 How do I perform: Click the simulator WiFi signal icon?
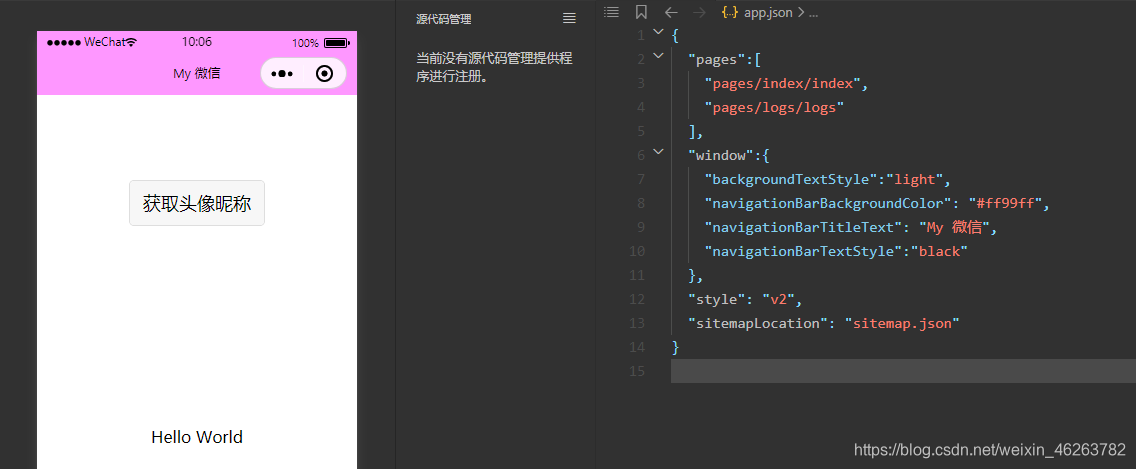coord(131,42)
